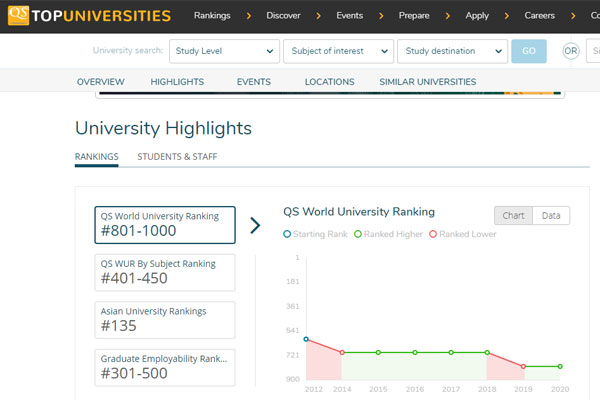Click the chevron after Apply
The width and height of the screenshot is (600, 400).
click(507, 16)
